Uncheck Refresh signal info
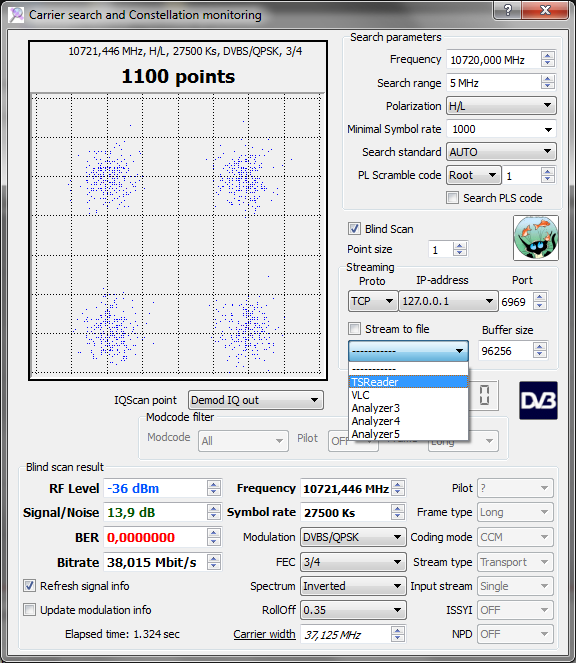576x663 pixels. click(x=29, y=586)
